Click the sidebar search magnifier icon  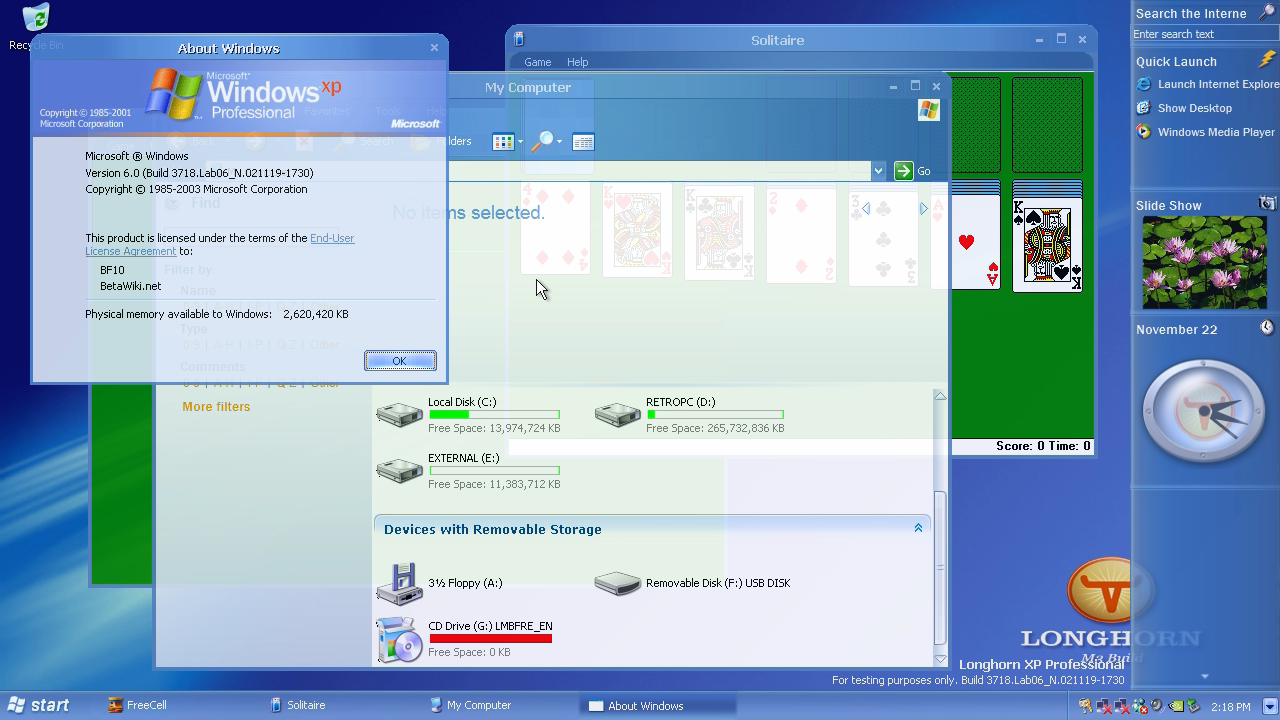pyautogui.click(x=1266, y=13)
